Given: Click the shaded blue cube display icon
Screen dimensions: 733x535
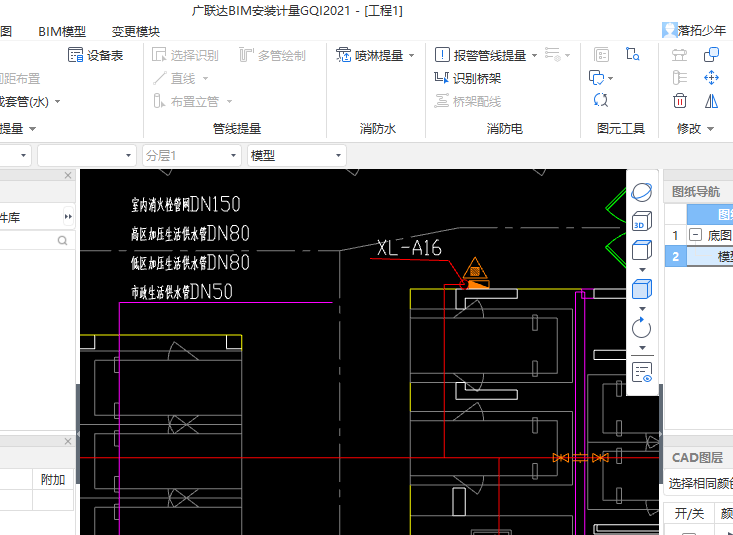Looking at the screenshot, I should tap(641, 289).
